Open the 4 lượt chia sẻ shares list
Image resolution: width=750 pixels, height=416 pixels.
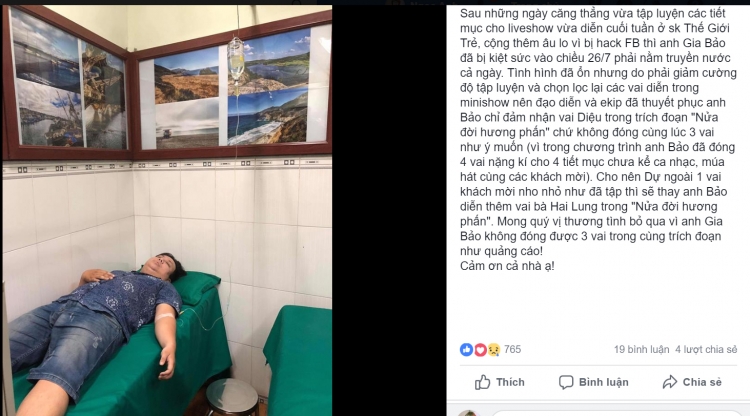706,350
